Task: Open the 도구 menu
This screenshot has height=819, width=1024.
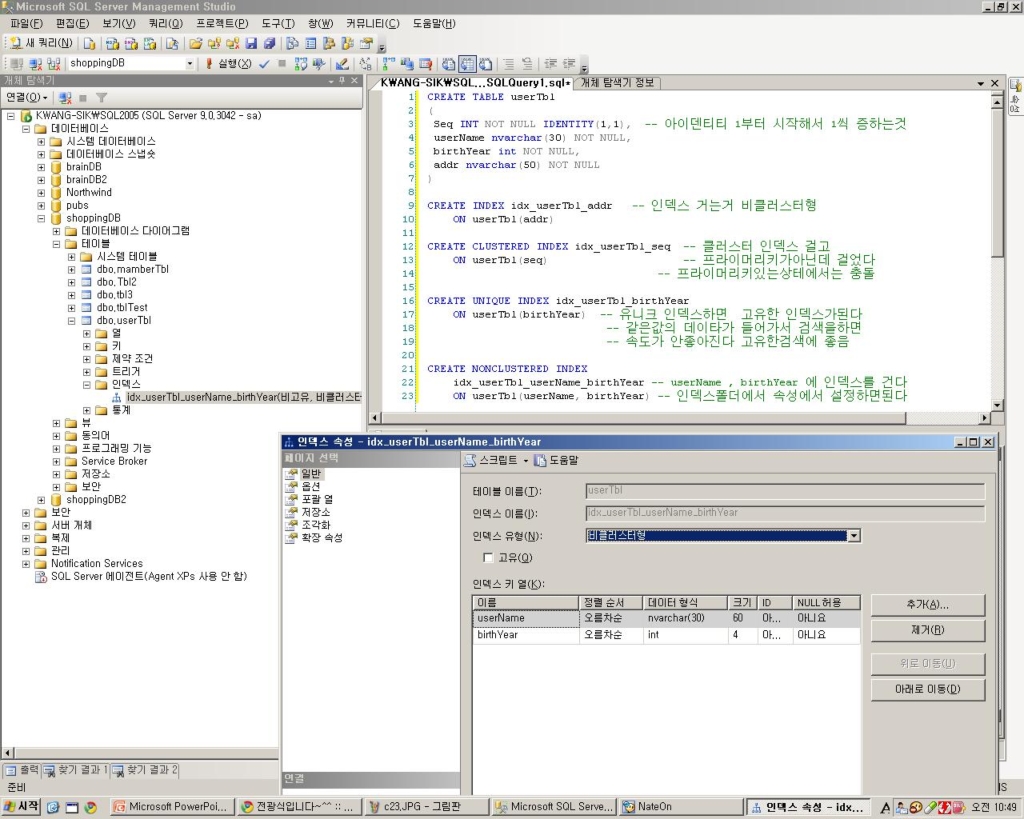Action: pos(278,24)
